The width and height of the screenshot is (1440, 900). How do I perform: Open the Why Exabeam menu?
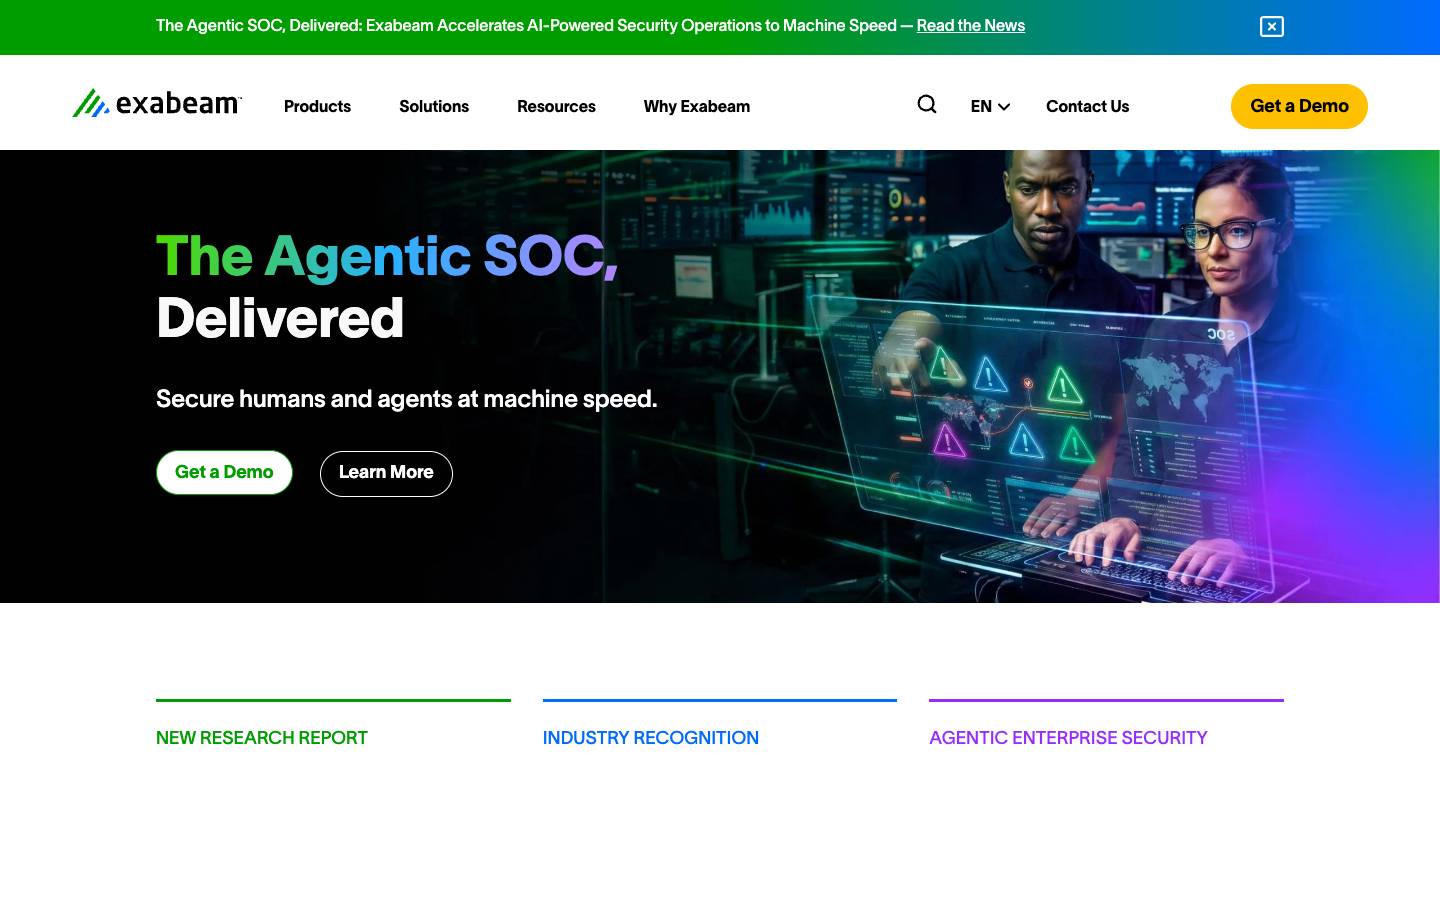click(697, 106)
